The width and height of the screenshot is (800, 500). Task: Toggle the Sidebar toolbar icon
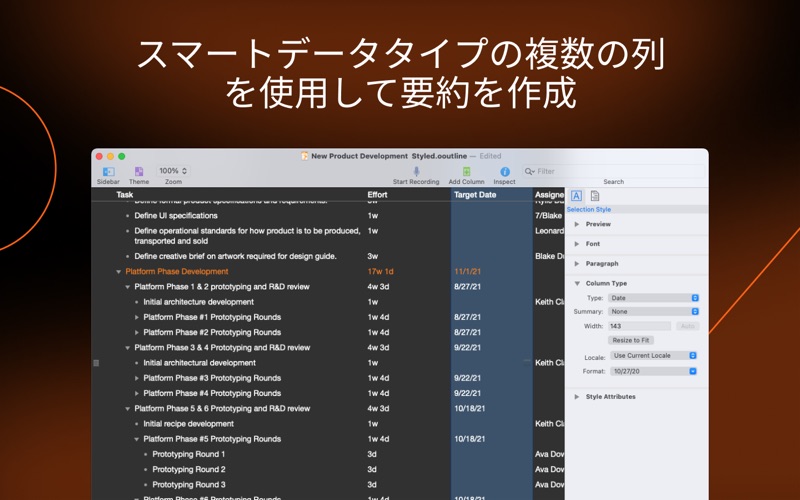pos(108,171)
